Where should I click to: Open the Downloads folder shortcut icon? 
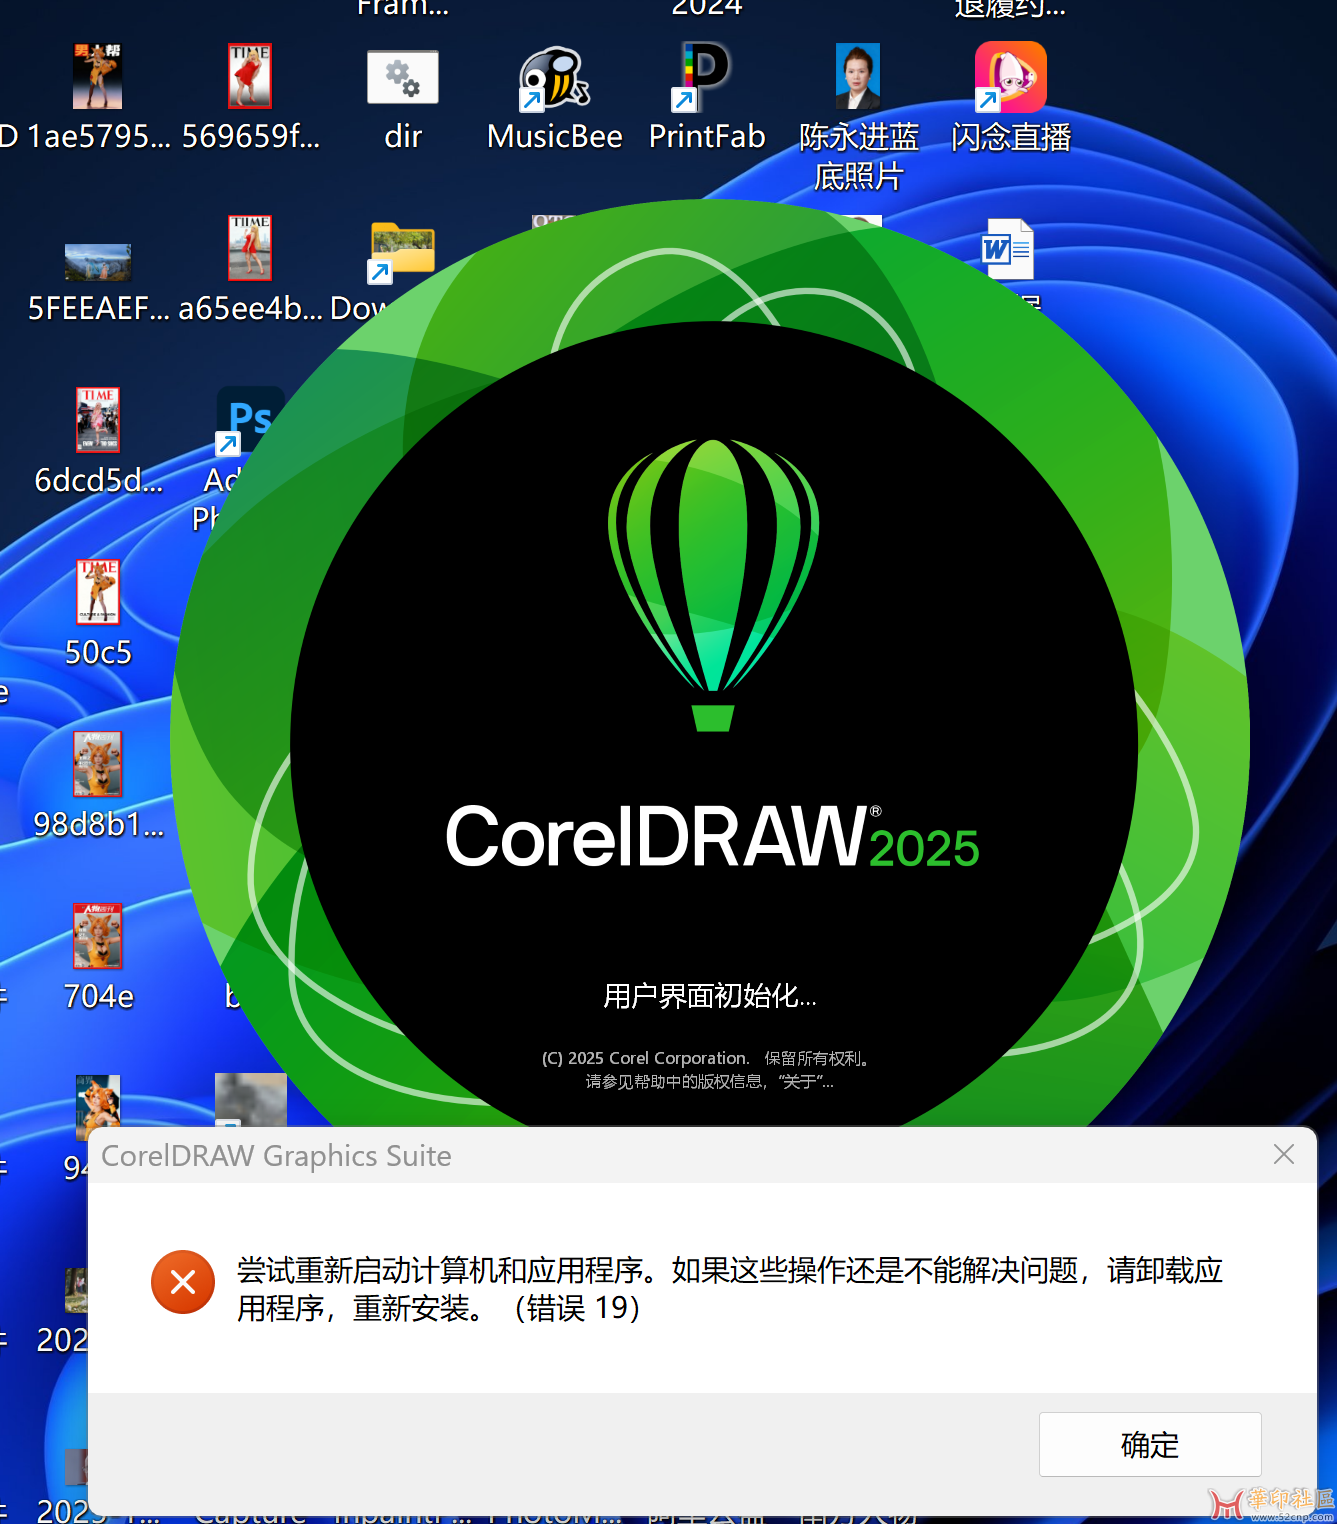[402, 250]
